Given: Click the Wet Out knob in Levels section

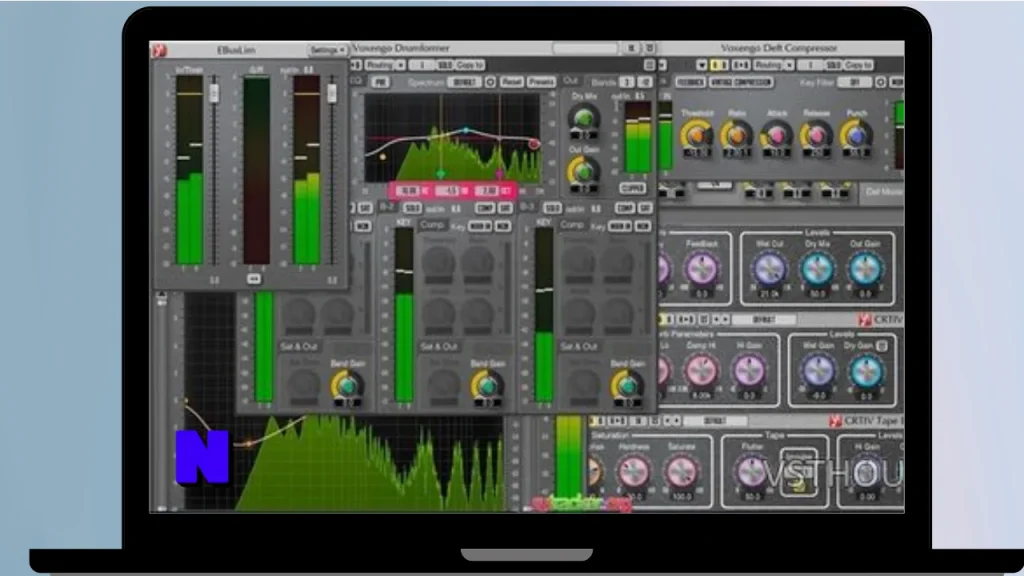Looking at the screenshot, I should (x=769, y=269).
